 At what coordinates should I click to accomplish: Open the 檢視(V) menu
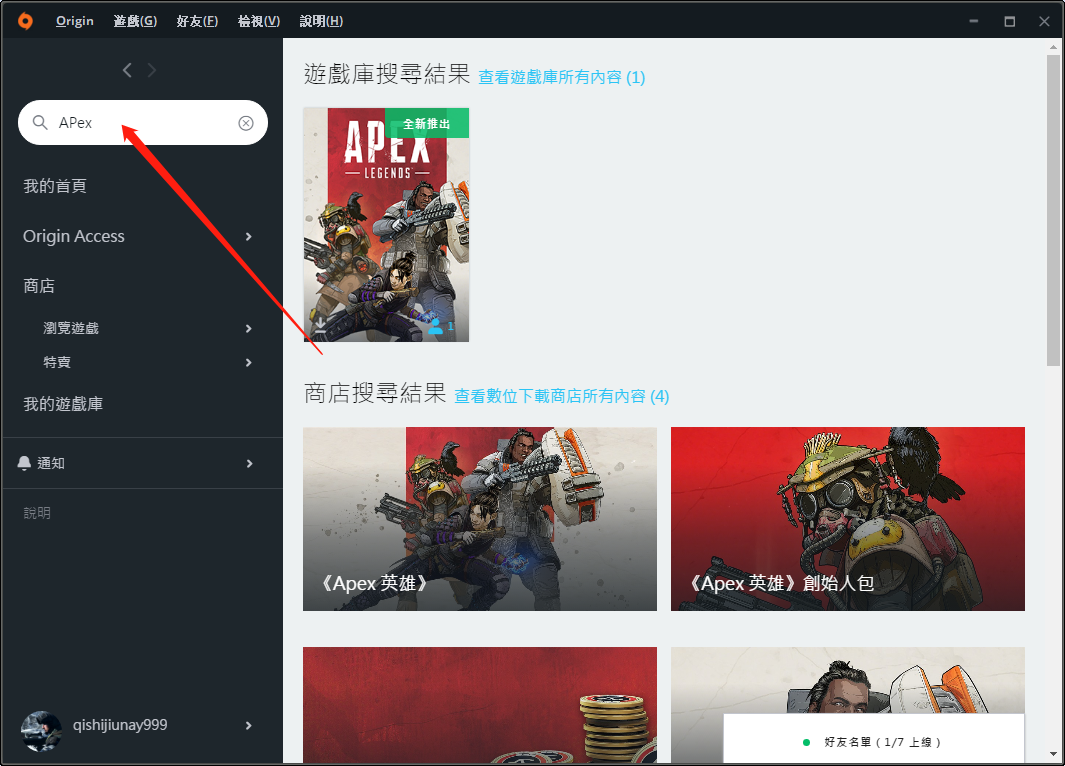[259, 21]
